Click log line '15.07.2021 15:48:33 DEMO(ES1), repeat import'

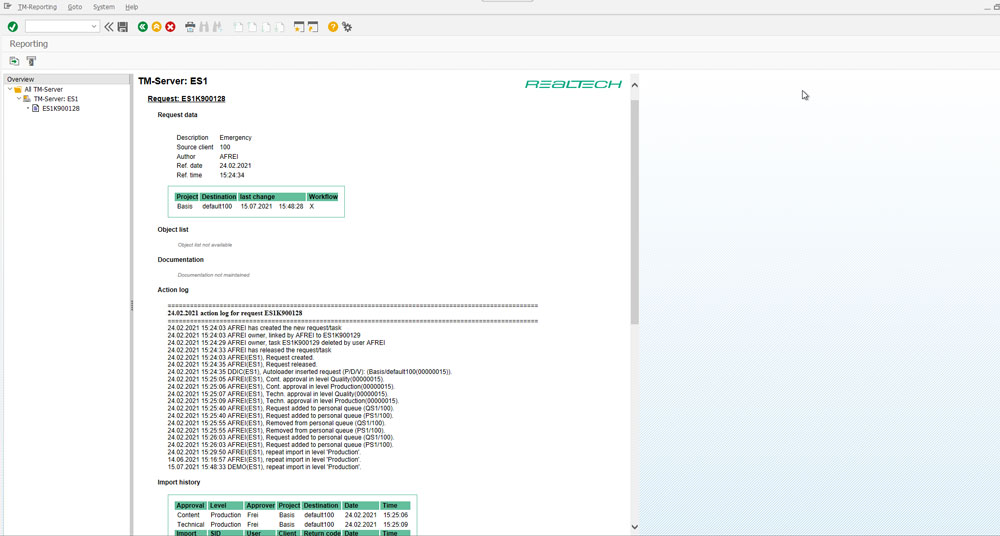265,467
